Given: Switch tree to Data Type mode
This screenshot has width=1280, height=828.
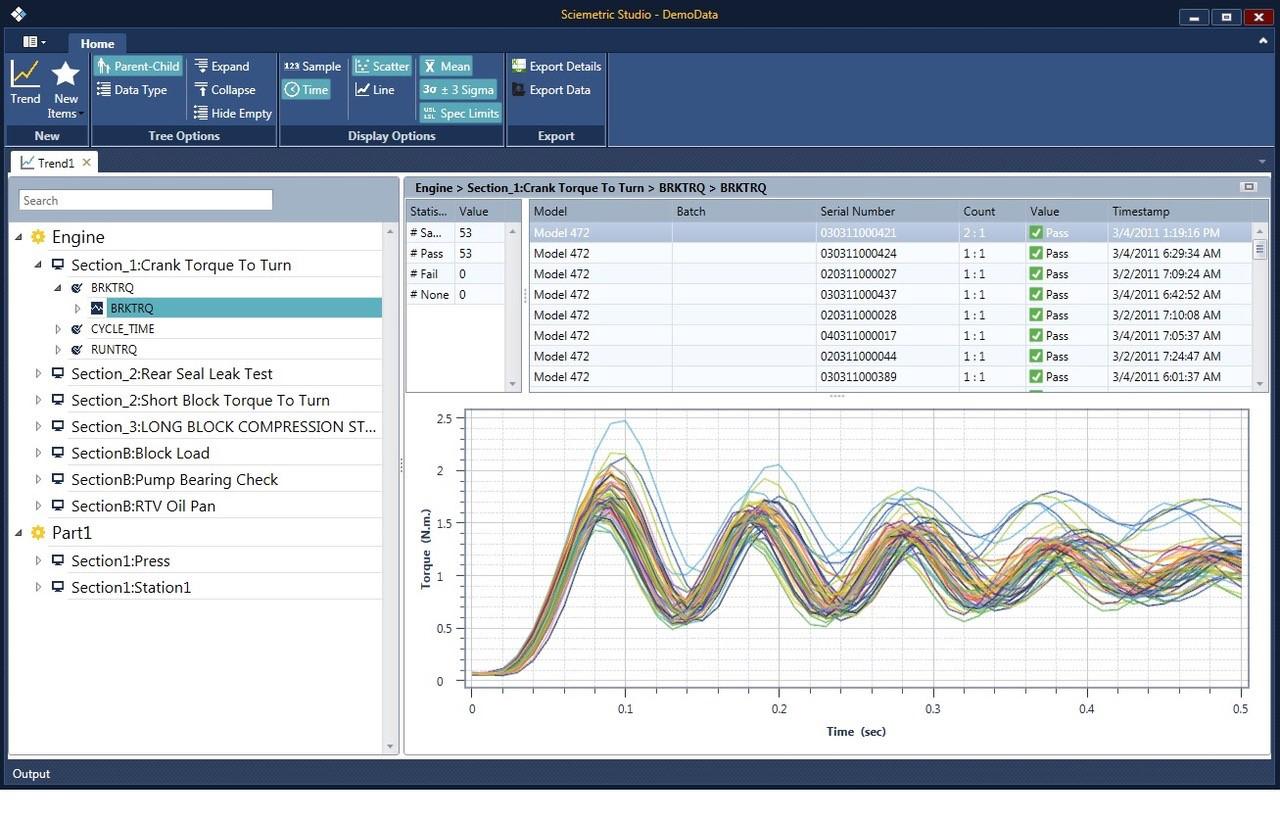Looking at the screenshot, I should pyautogui.click(x=133, y=90).
